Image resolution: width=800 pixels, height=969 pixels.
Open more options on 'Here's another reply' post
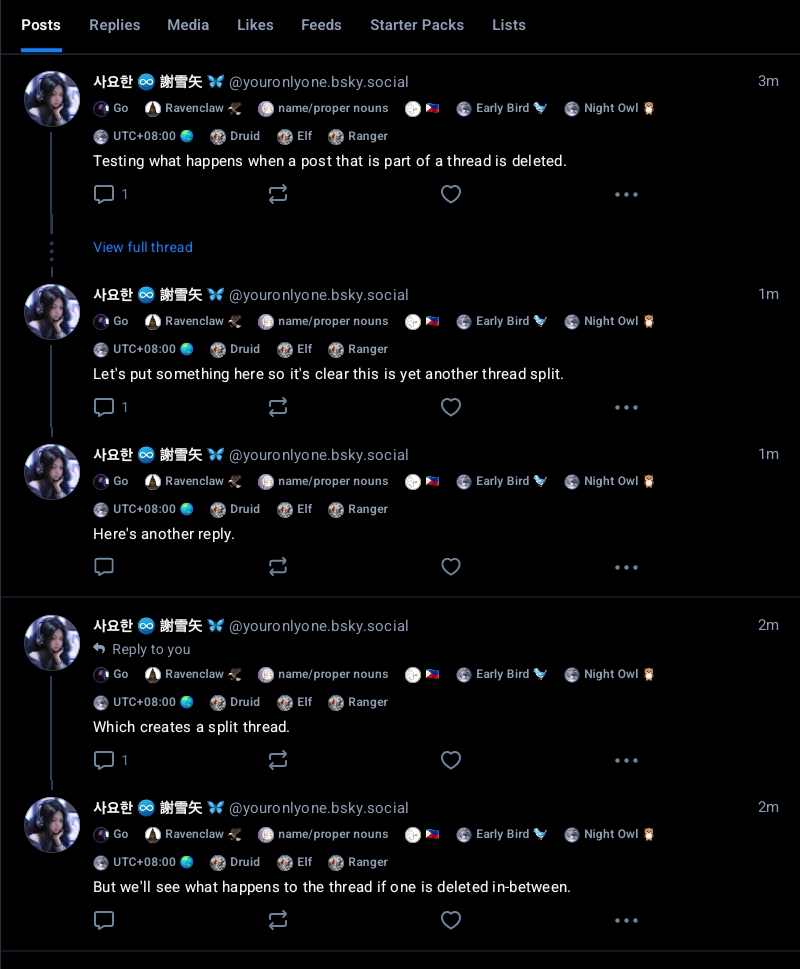click(x=626, y=567)
